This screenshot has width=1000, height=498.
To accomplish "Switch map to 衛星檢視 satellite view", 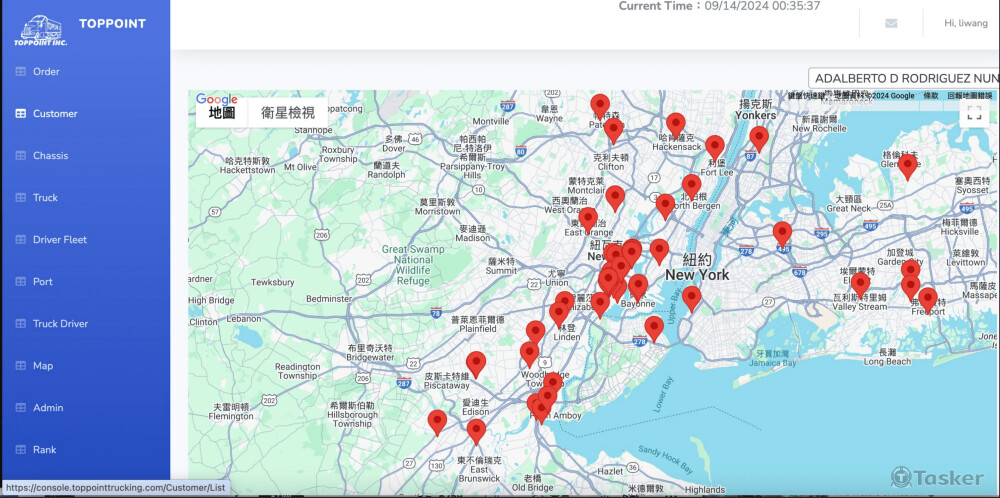I will pyautogui.click(x=288, y=113).
